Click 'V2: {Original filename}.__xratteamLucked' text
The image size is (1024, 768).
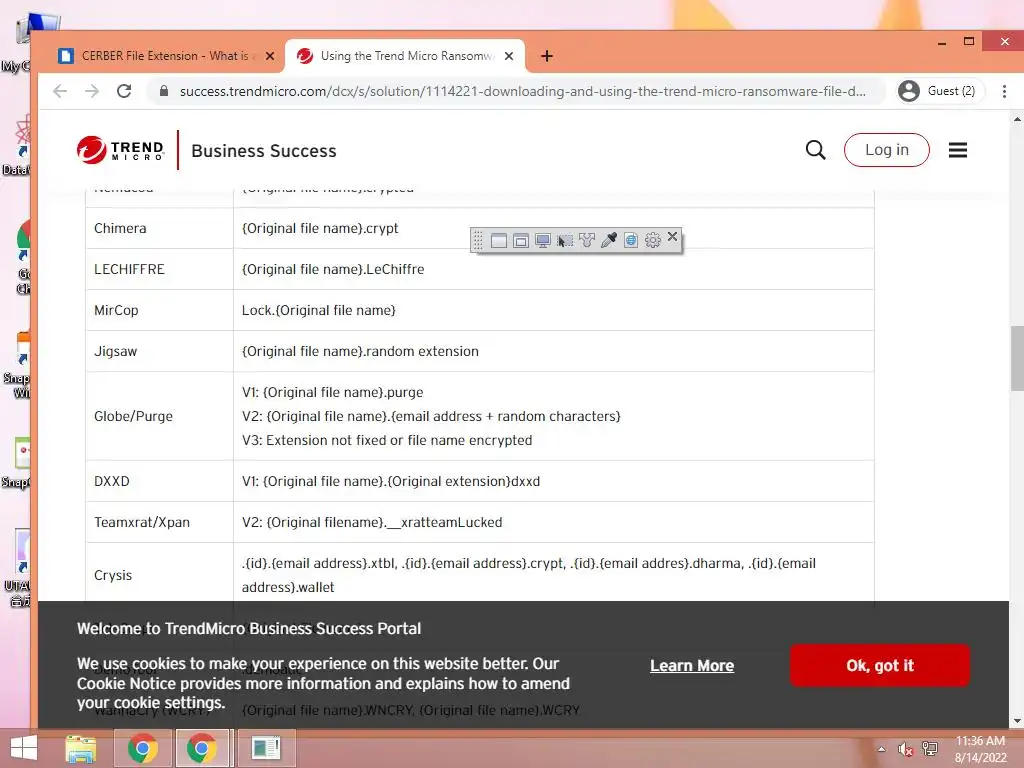(x=372, y=522)
